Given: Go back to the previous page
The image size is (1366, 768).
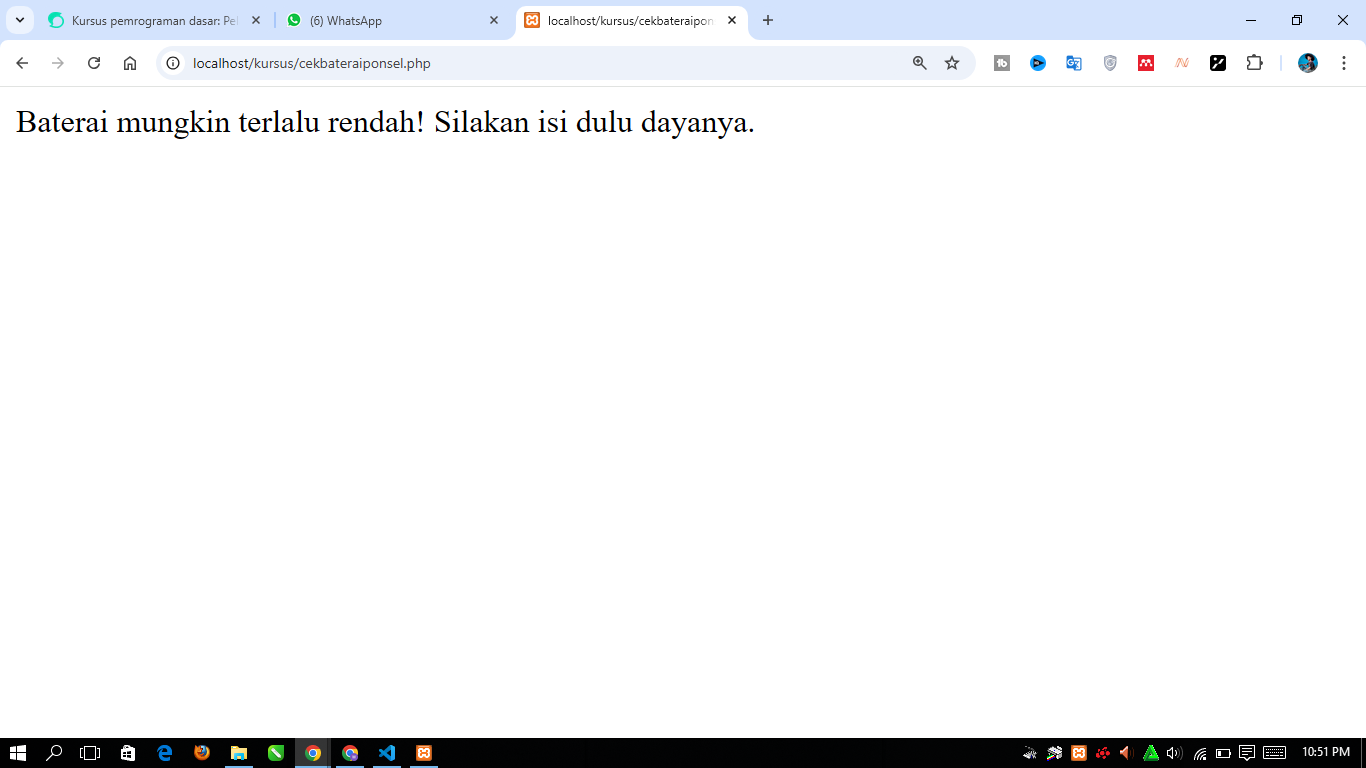Looking at the screenshot, I should 22,63.
